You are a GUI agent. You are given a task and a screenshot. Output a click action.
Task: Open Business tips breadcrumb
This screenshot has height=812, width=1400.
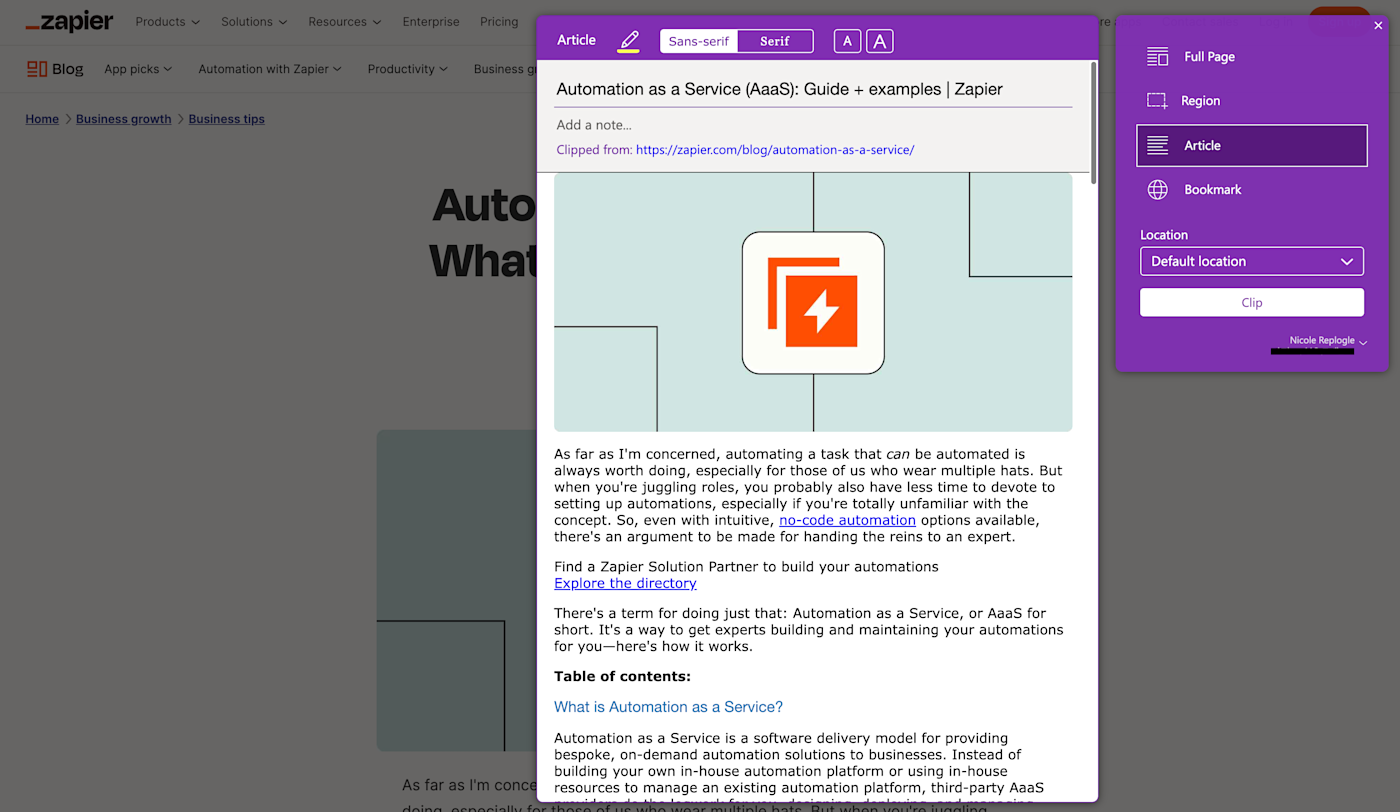tap(227, 119)
